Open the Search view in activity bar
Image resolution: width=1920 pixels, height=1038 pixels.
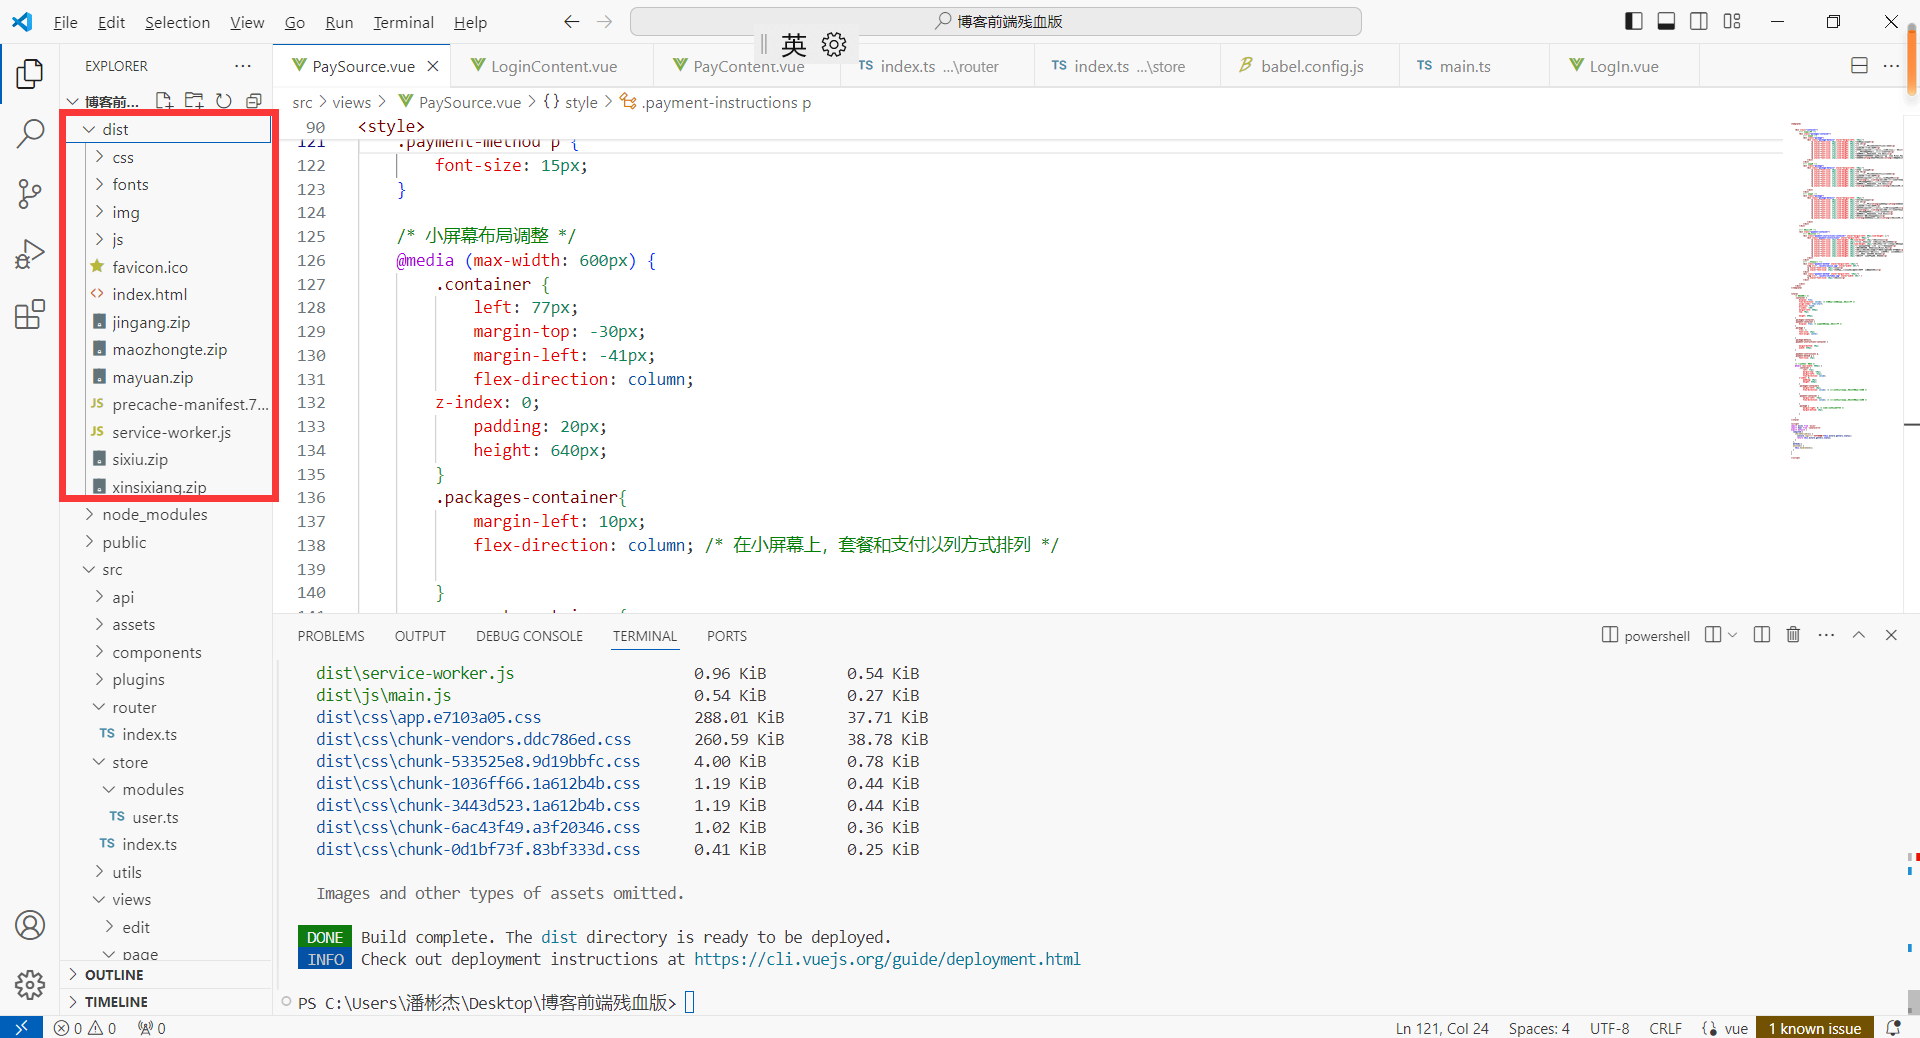[x=30, y=133]
